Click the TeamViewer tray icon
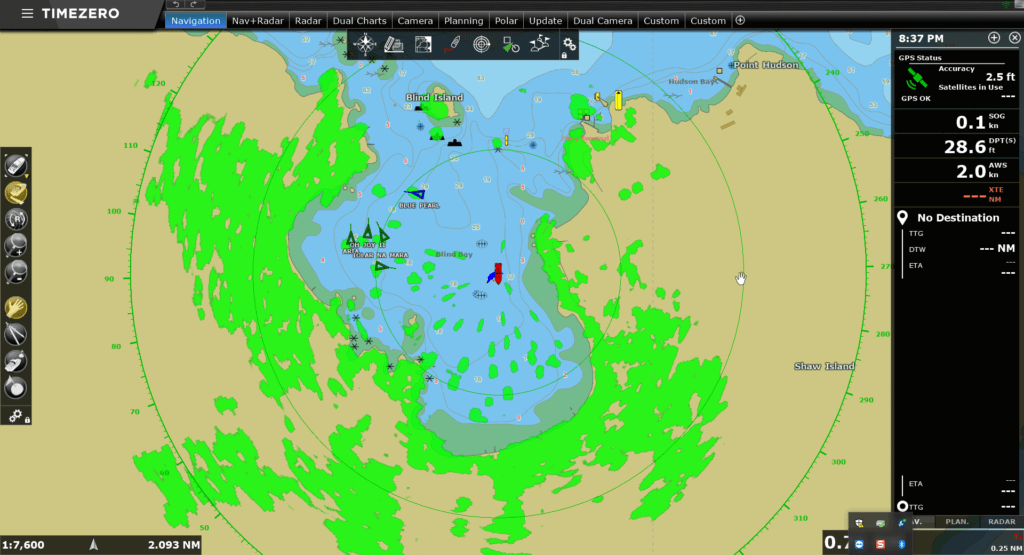Viewport: 1024px width, 555px height. click(859, 544)
